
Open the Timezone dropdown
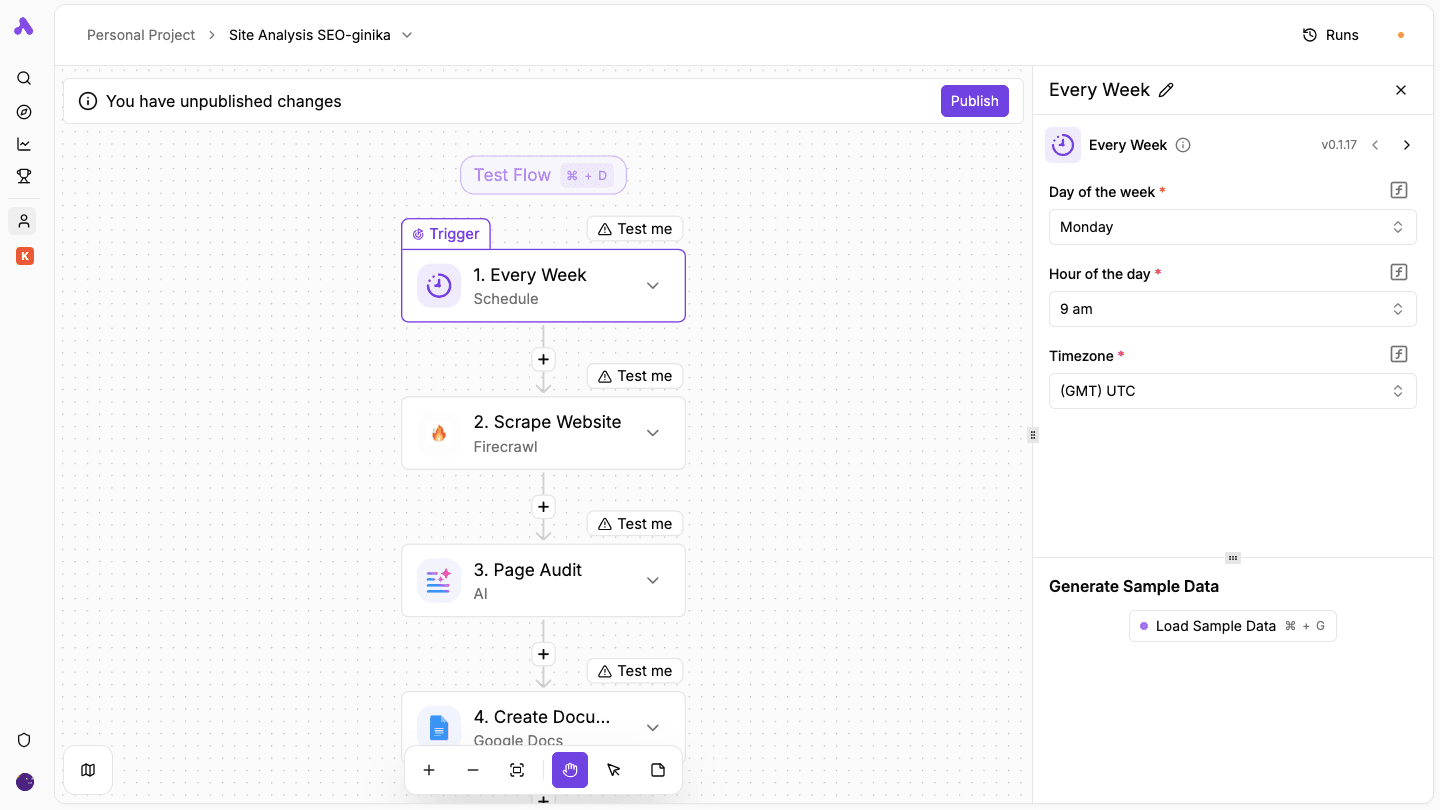point(1232,391)
